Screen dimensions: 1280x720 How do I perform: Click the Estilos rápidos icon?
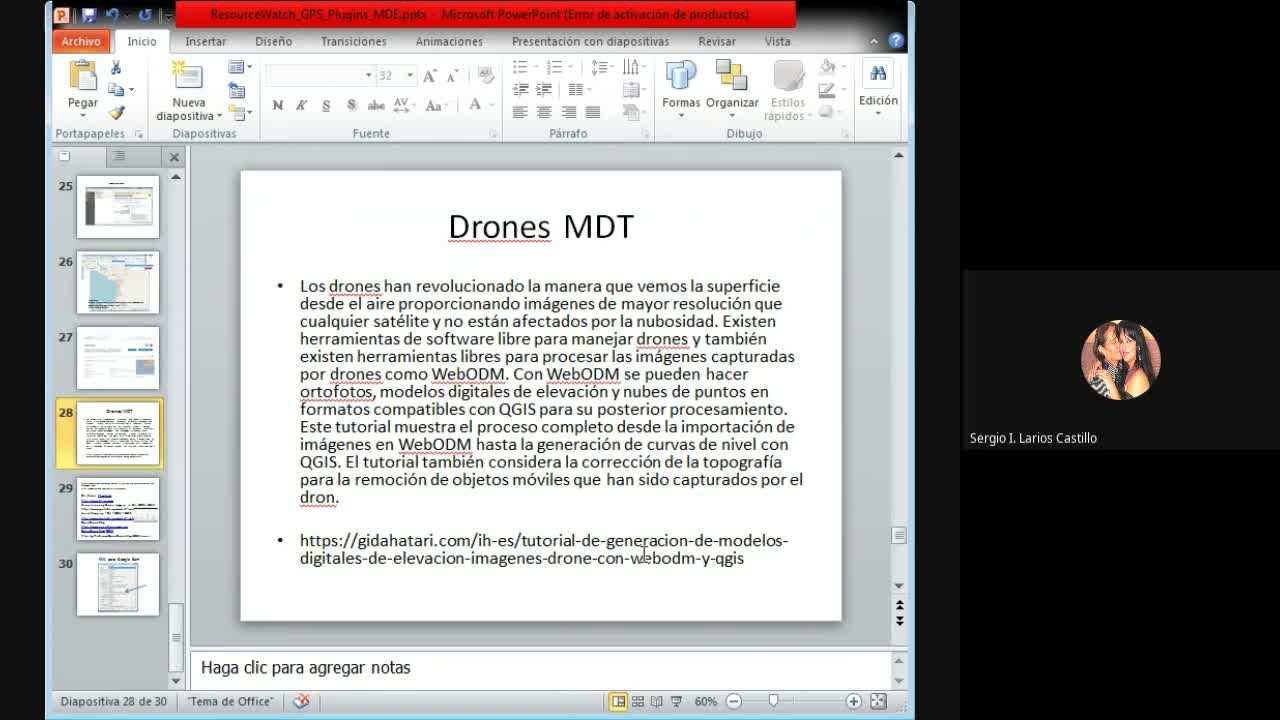point(788,76)
